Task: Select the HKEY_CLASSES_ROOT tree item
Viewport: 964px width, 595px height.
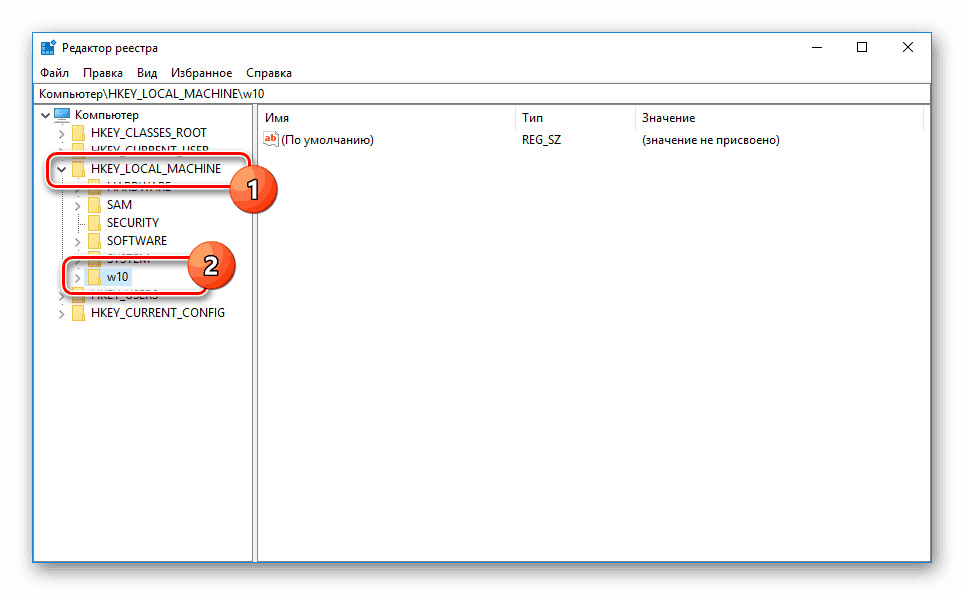Action: (149, 133)
